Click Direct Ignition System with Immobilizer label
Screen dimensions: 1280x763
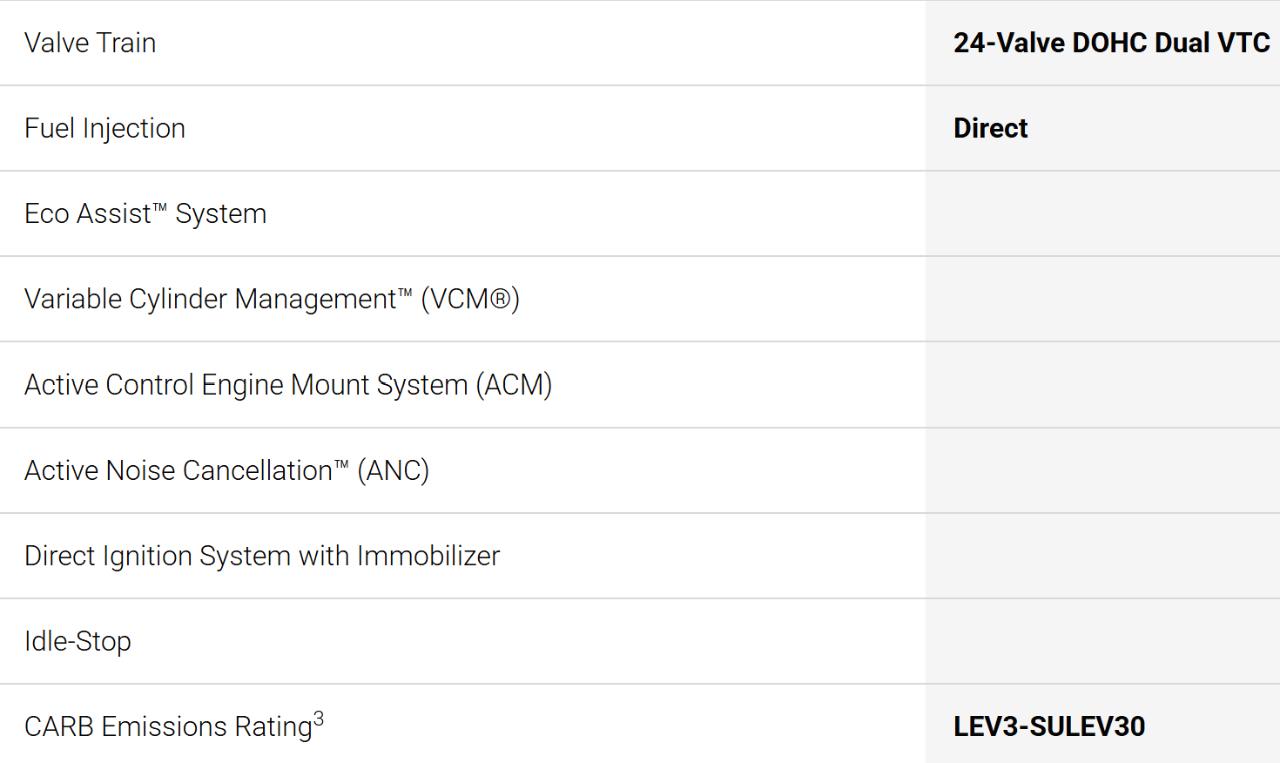pyautogui.click(x=262, y=556)
